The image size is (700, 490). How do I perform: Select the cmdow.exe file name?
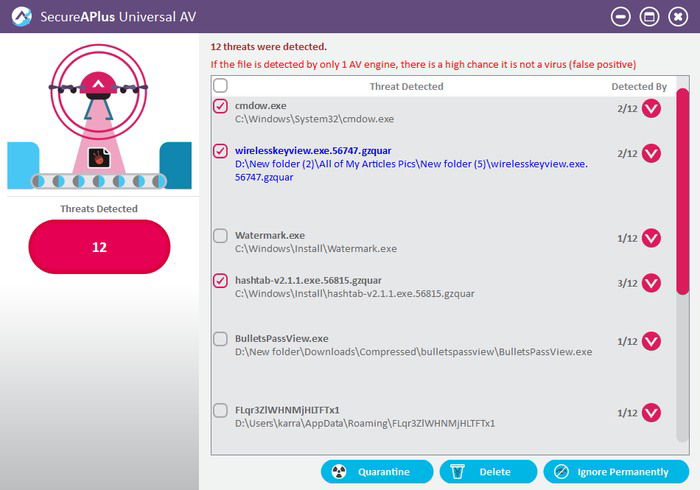coord(261,106)
